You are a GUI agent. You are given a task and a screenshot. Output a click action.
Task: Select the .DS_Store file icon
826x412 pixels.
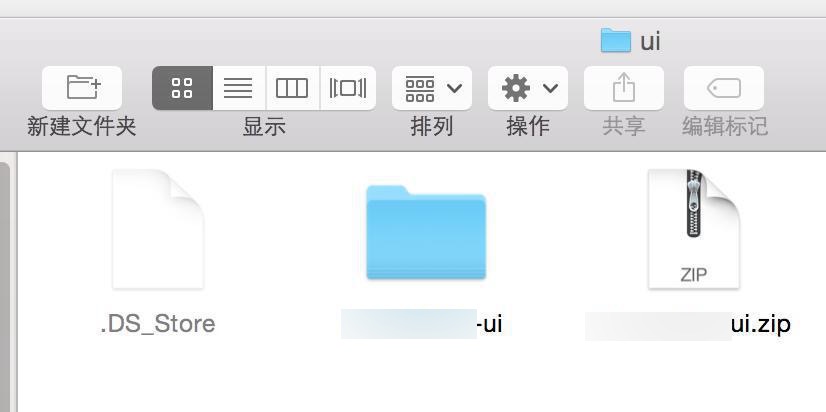click(158, 229)
